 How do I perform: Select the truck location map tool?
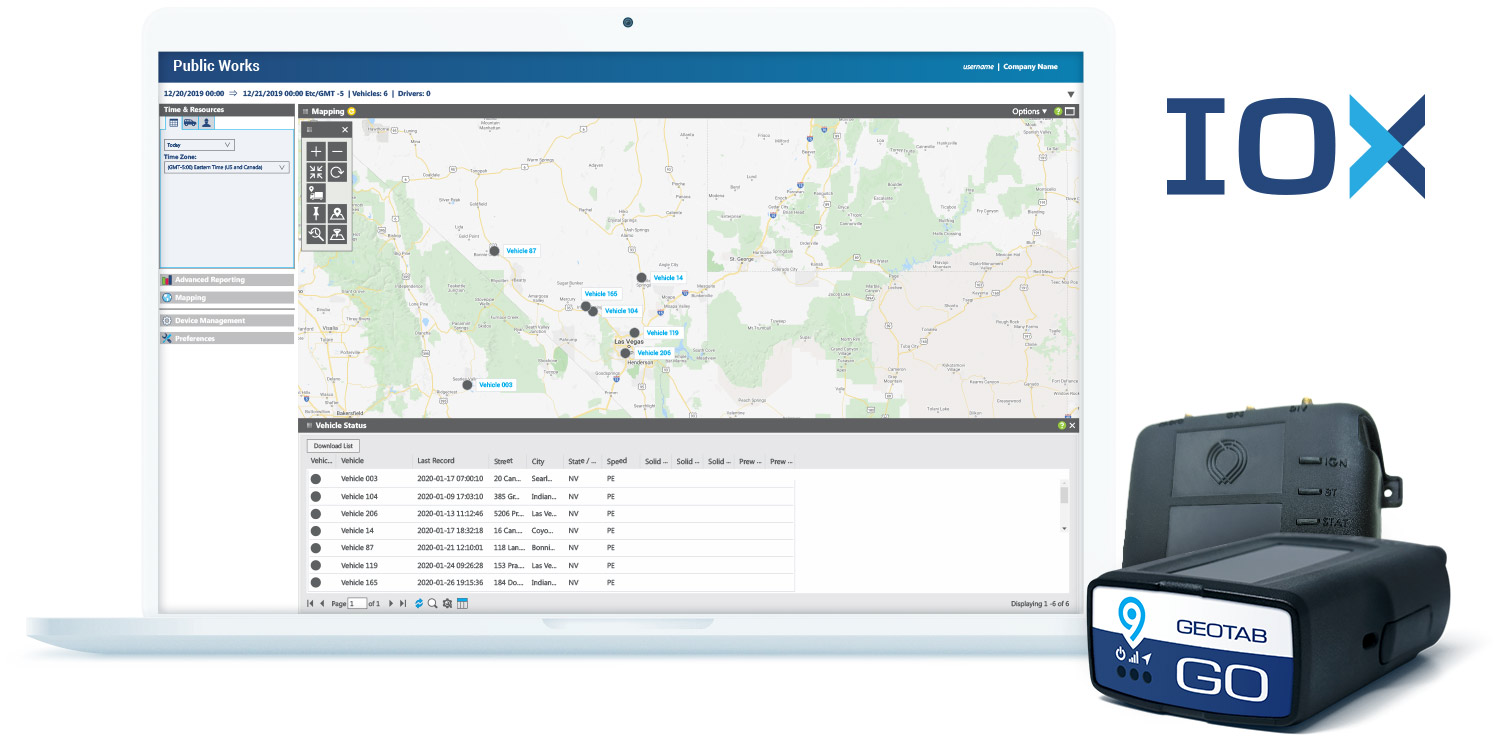coord(316,193)
